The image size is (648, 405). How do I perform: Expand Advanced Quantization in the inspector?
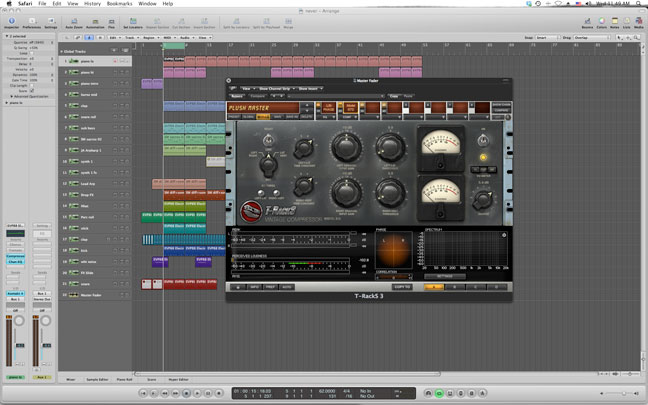click(x=12, y=96)
